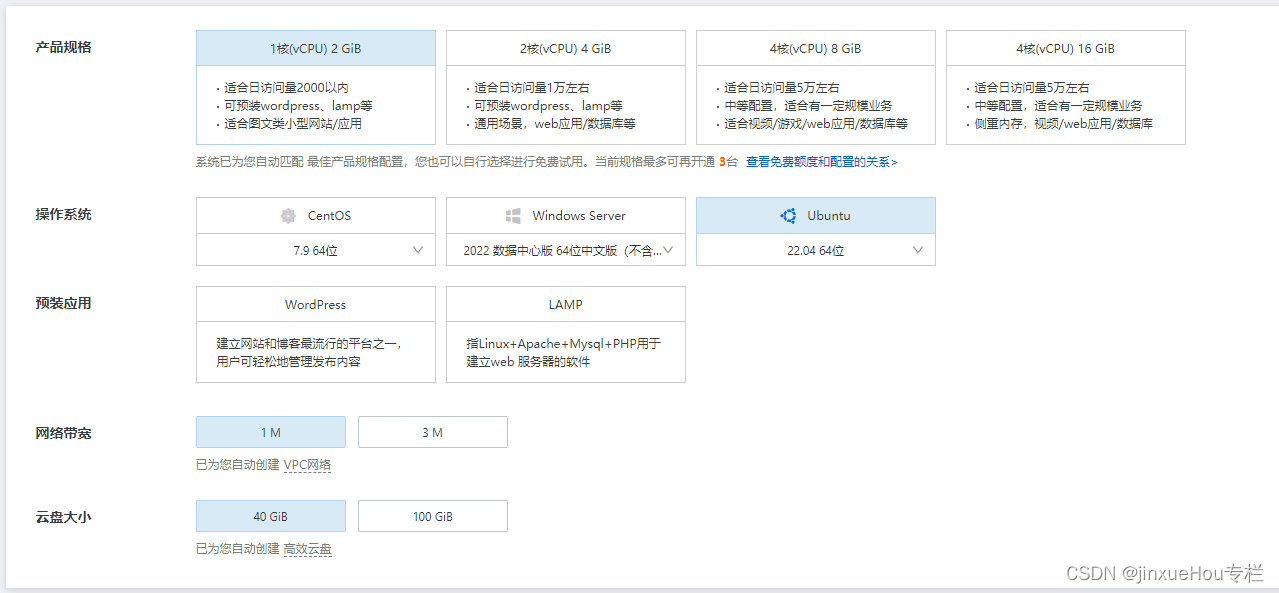Image resolution: width=1279 pixels, height=593 pixels.
Task: Click the 操作系统 section label
Action: (x=63, y=214)
